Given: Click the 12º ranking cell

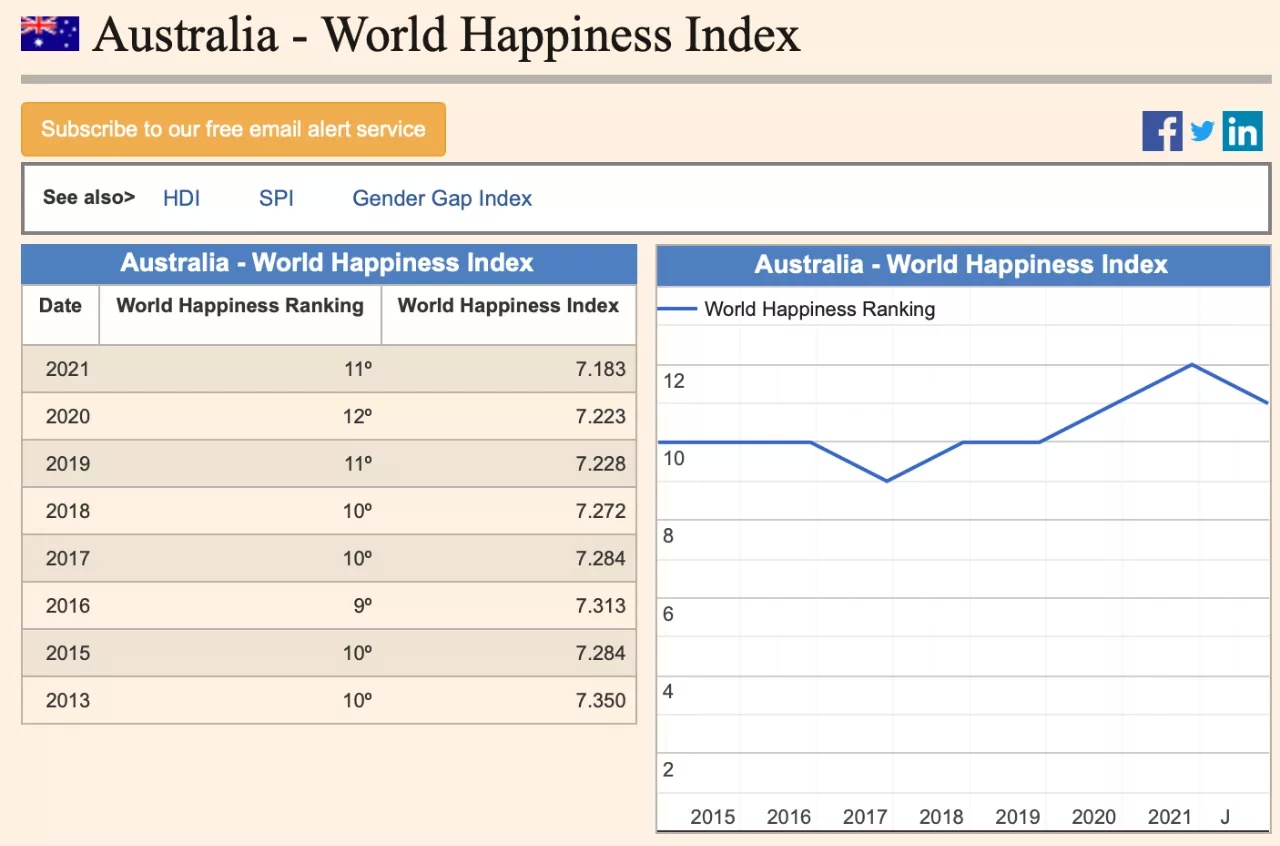Looking at the screenshot, I should coord(240,416).
